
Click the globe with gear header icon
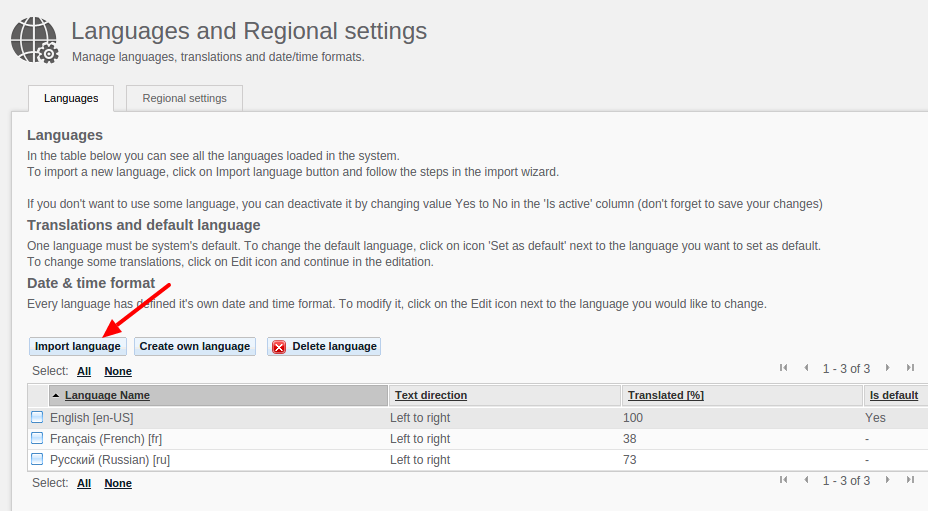coord(34,40)
